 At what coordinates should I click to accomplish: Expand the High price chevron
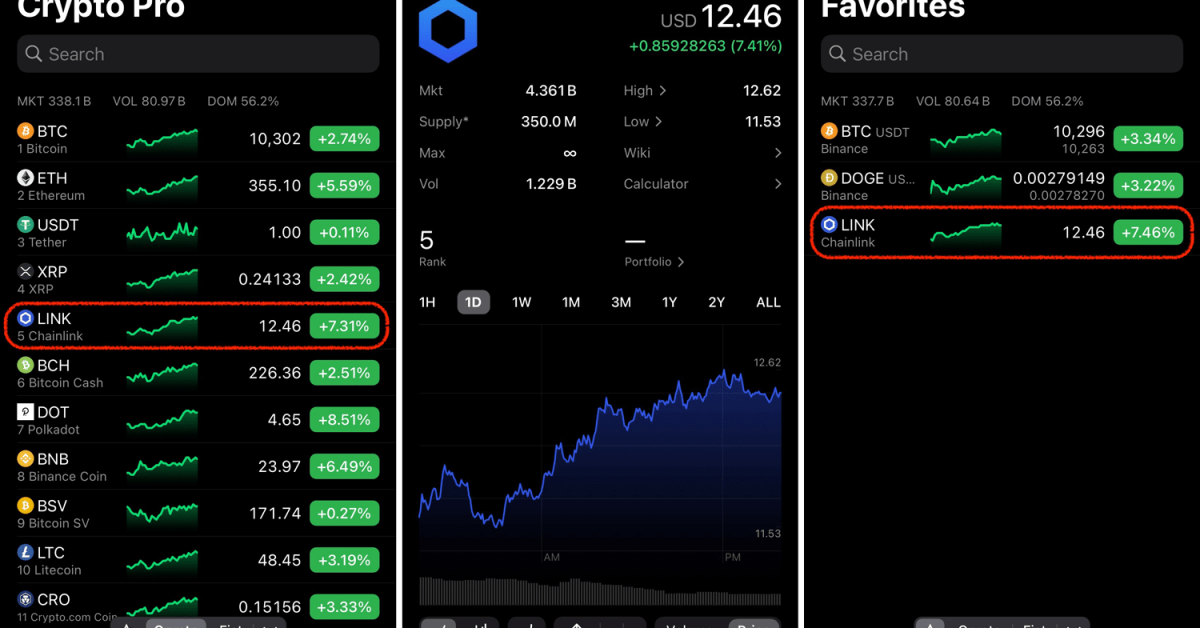pos(662,91)
